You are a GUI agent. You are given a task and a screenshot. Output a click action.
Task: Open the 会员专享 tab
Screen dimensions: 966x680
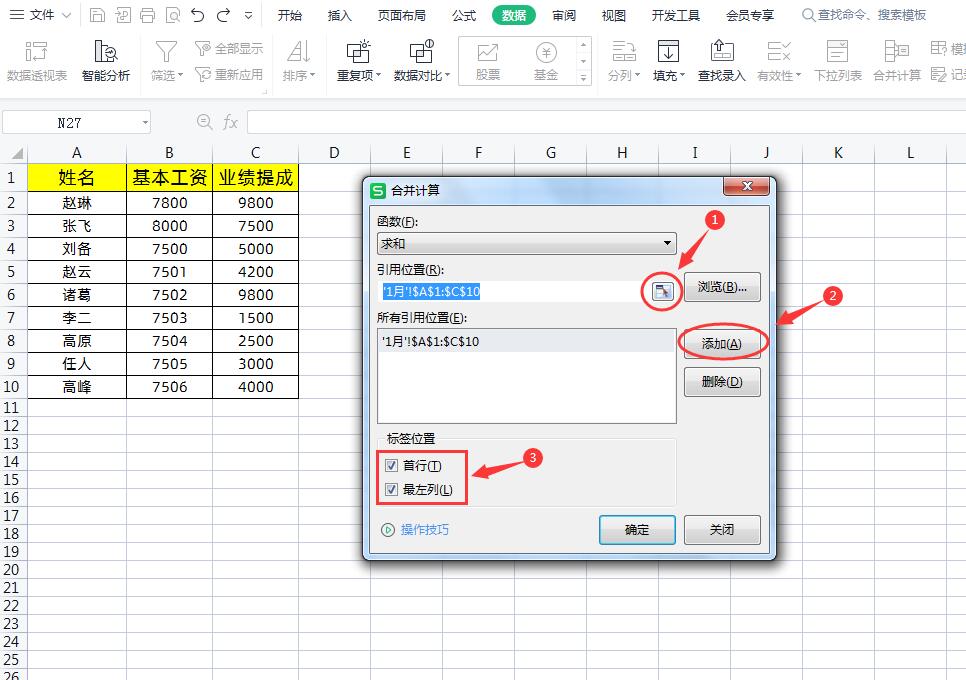[x=750, y=15]
